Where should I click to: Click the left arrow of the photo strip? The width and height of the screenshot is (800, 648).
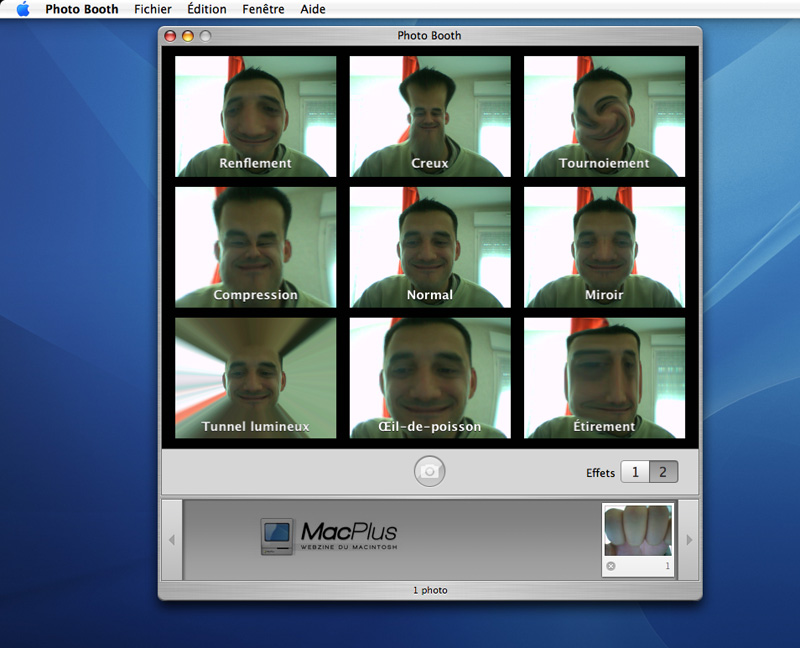tap(172, 540)
